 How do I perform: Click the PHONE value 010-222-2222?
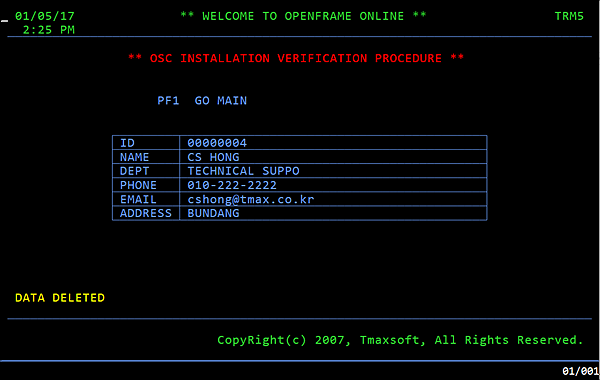[x=232, y=185]
